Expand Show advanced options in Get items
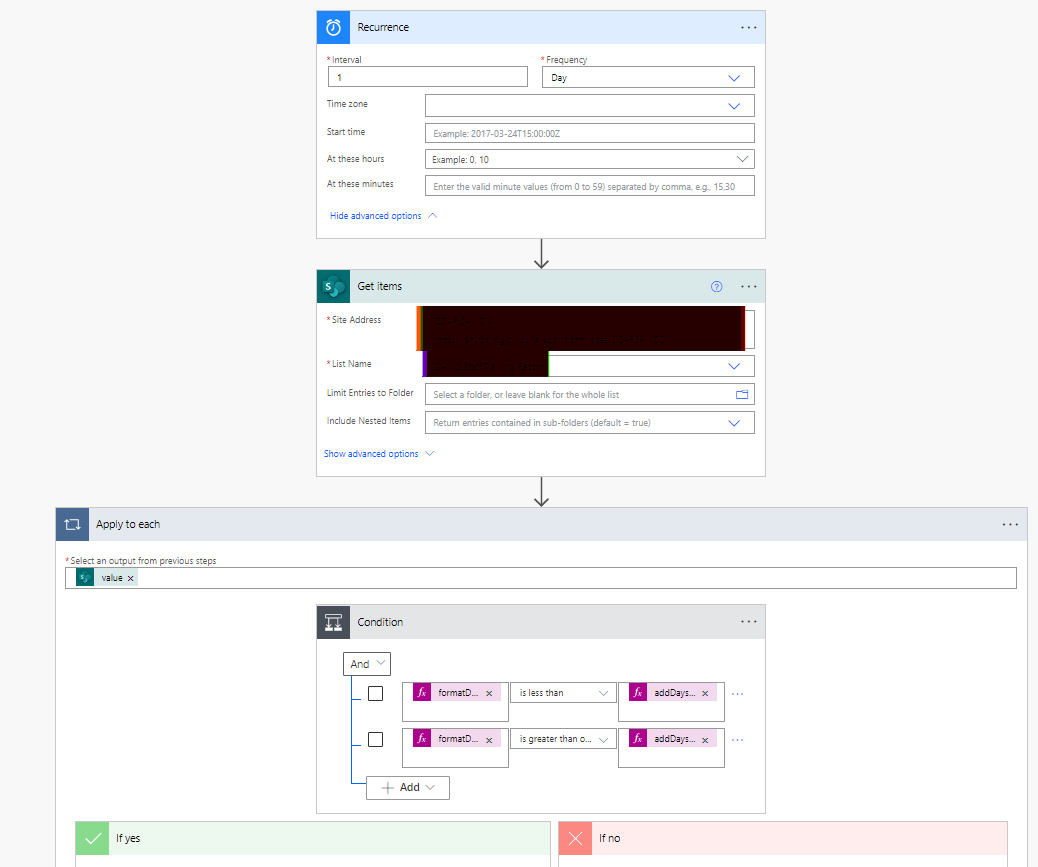This screenshot has width=1038, height=867. coord(379,454)
